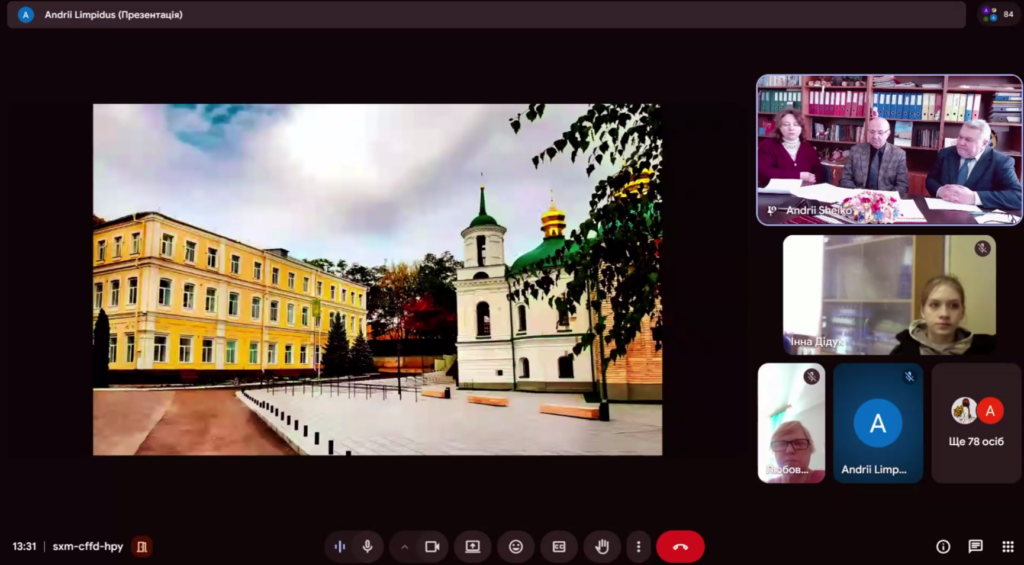Open the emoji reactions picker
This screenshot has width=1024, height=565.
(x=516, y=546)
